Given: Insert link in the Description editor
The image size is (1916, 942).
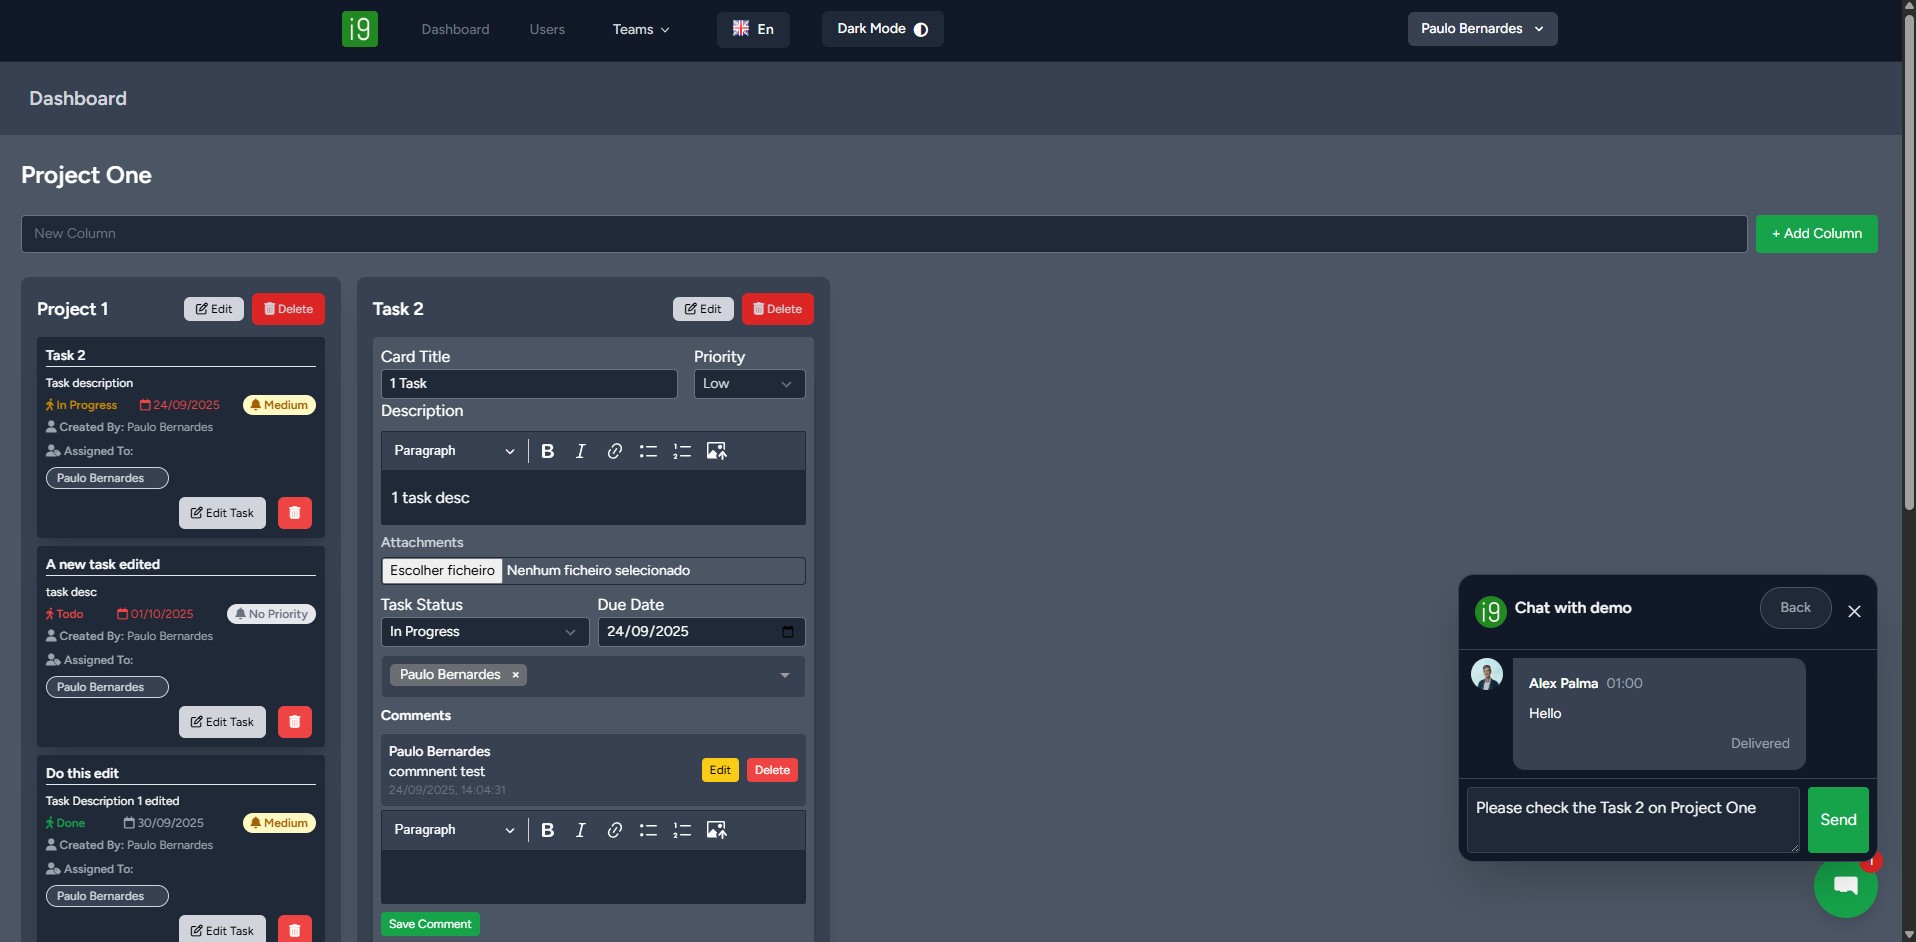Looking at the screenshot, I should click(614, 451).
